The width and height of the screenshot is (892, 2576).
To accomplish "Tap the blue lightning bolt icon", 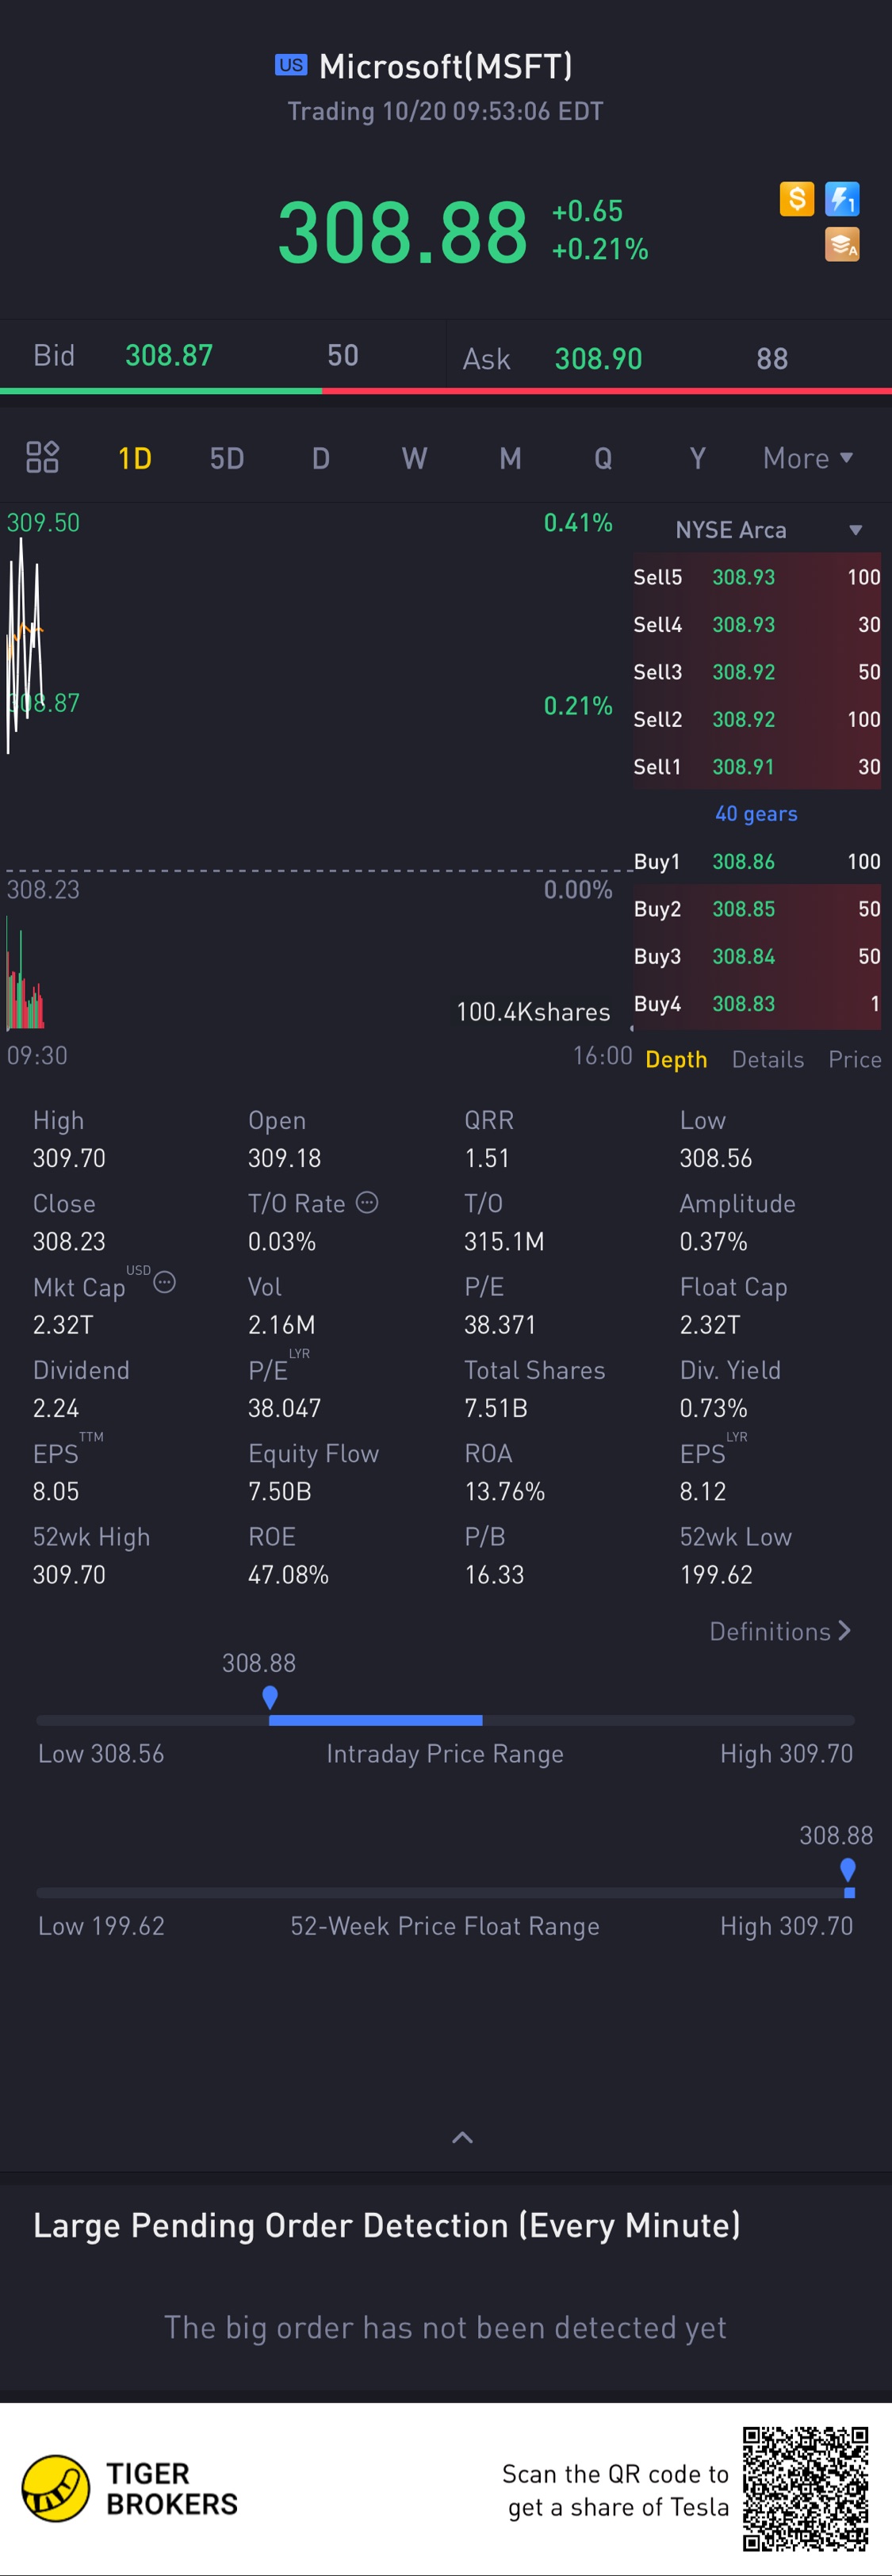I will tap(842, 198).
